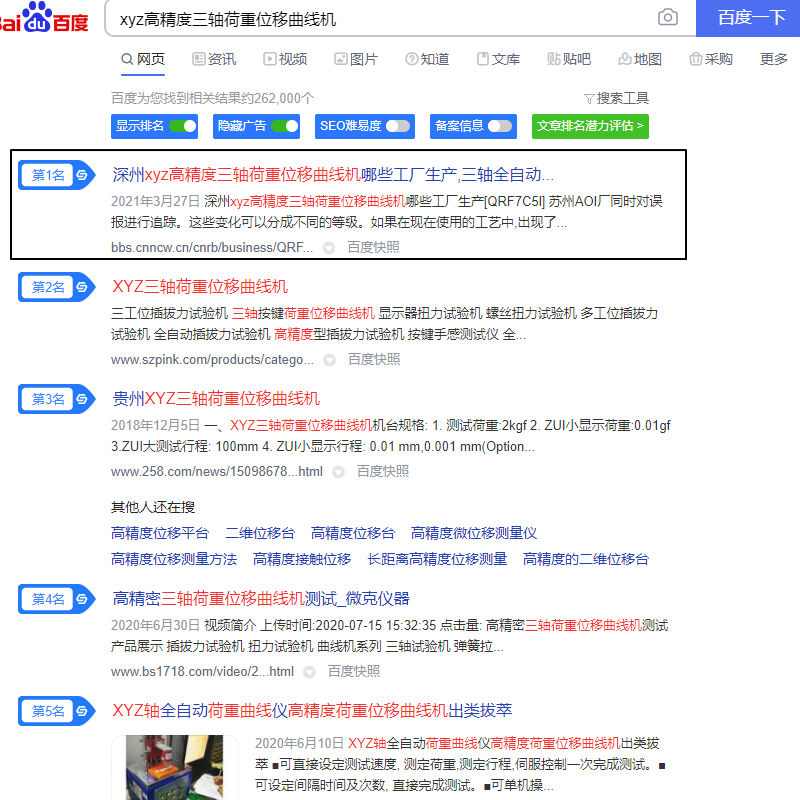Click URL www.bs1718.com/video/2...html
The image size is (800, 800).
[x=203, y=671]
